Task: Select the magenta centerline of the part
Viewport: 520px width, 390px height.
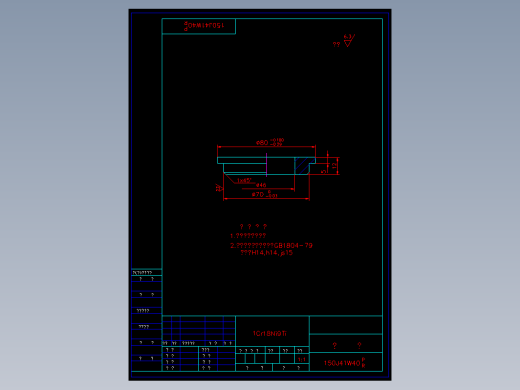Action: click(x=266, y=165)
